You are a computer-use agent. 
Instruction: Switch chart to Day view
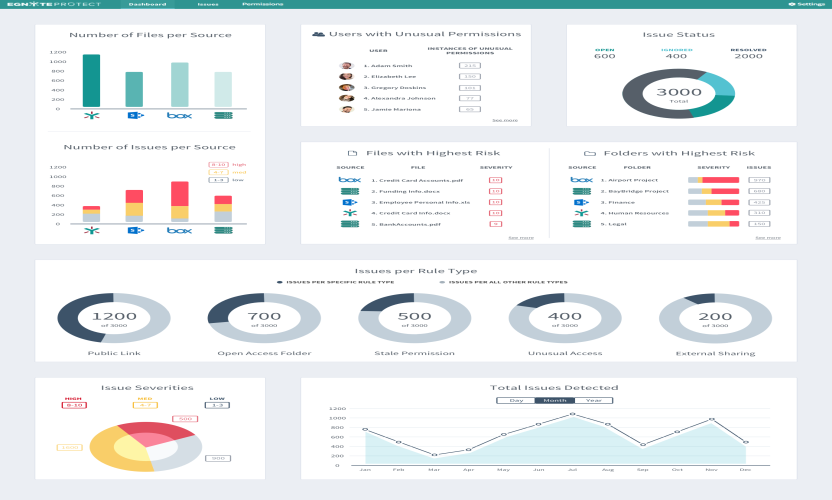[515, 400]
